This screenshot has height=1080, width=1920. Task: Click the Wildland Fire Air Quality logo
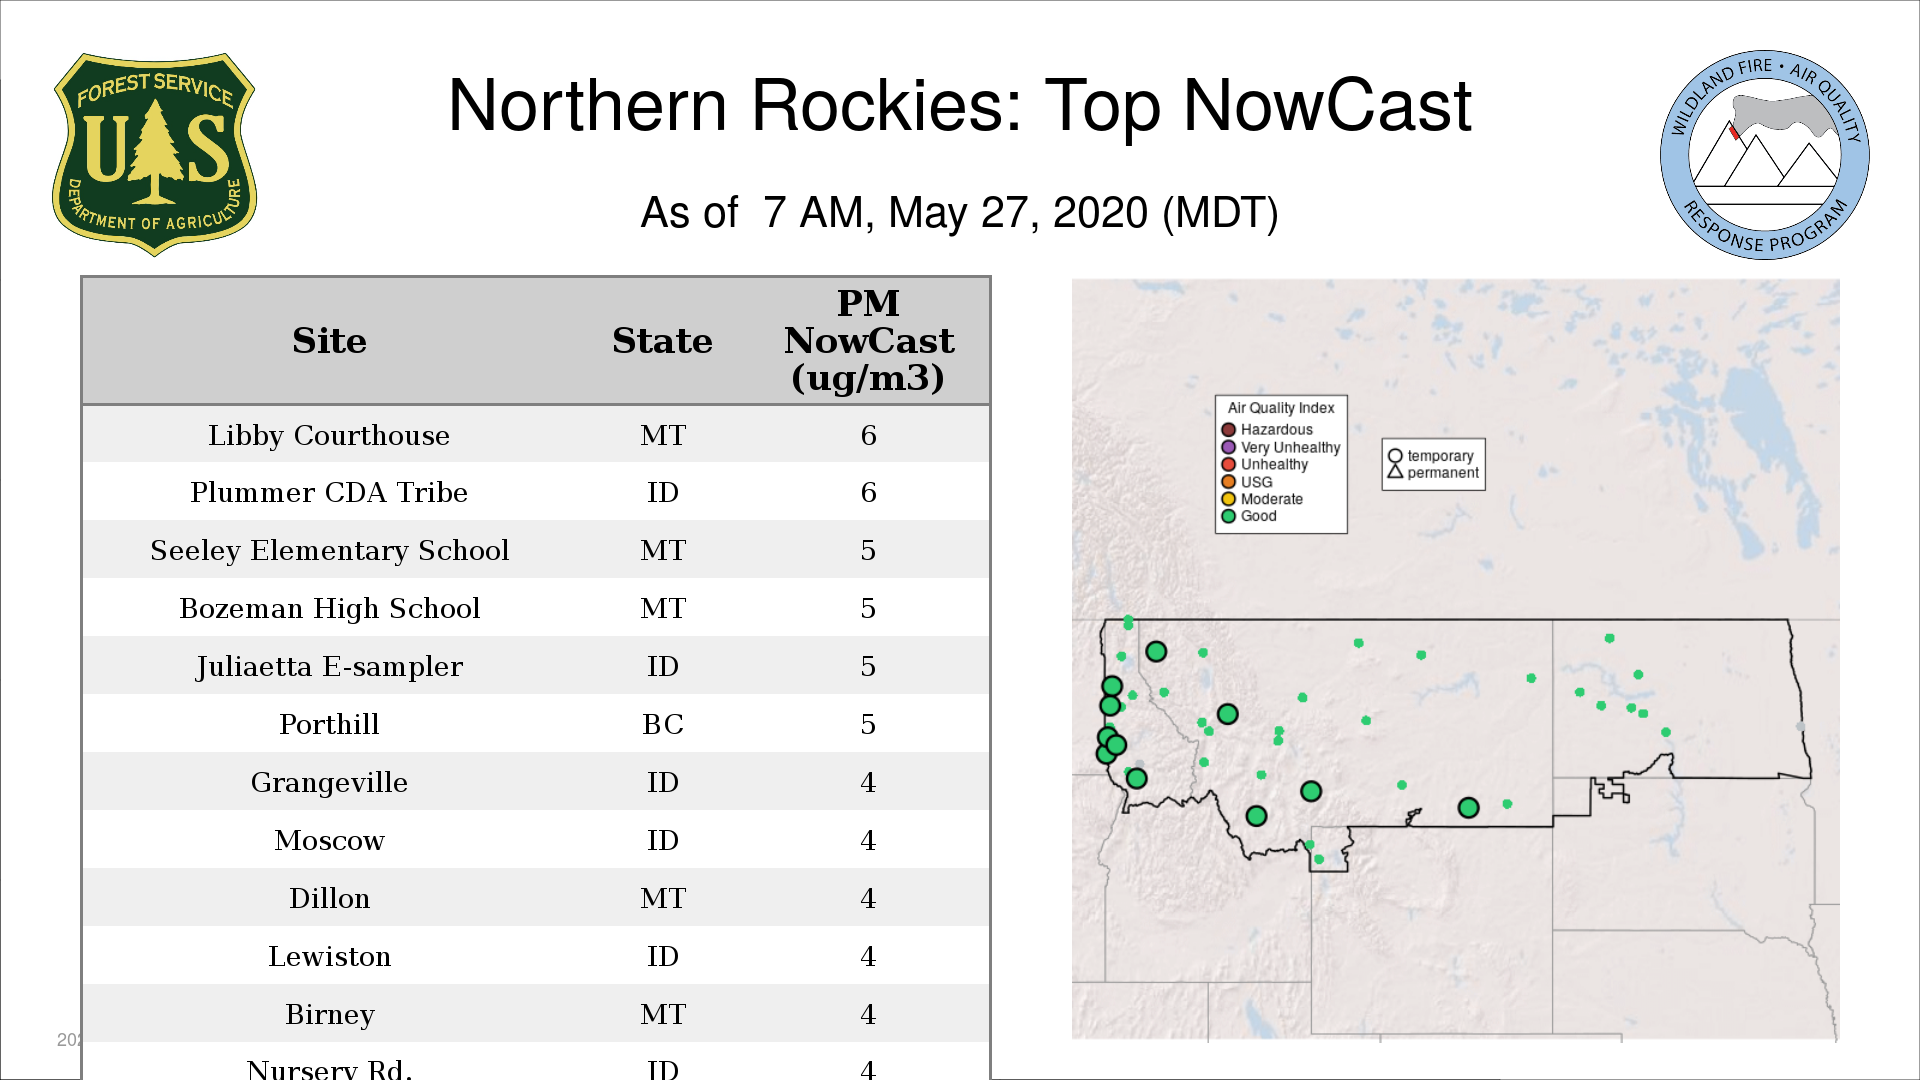point(1764,155)
